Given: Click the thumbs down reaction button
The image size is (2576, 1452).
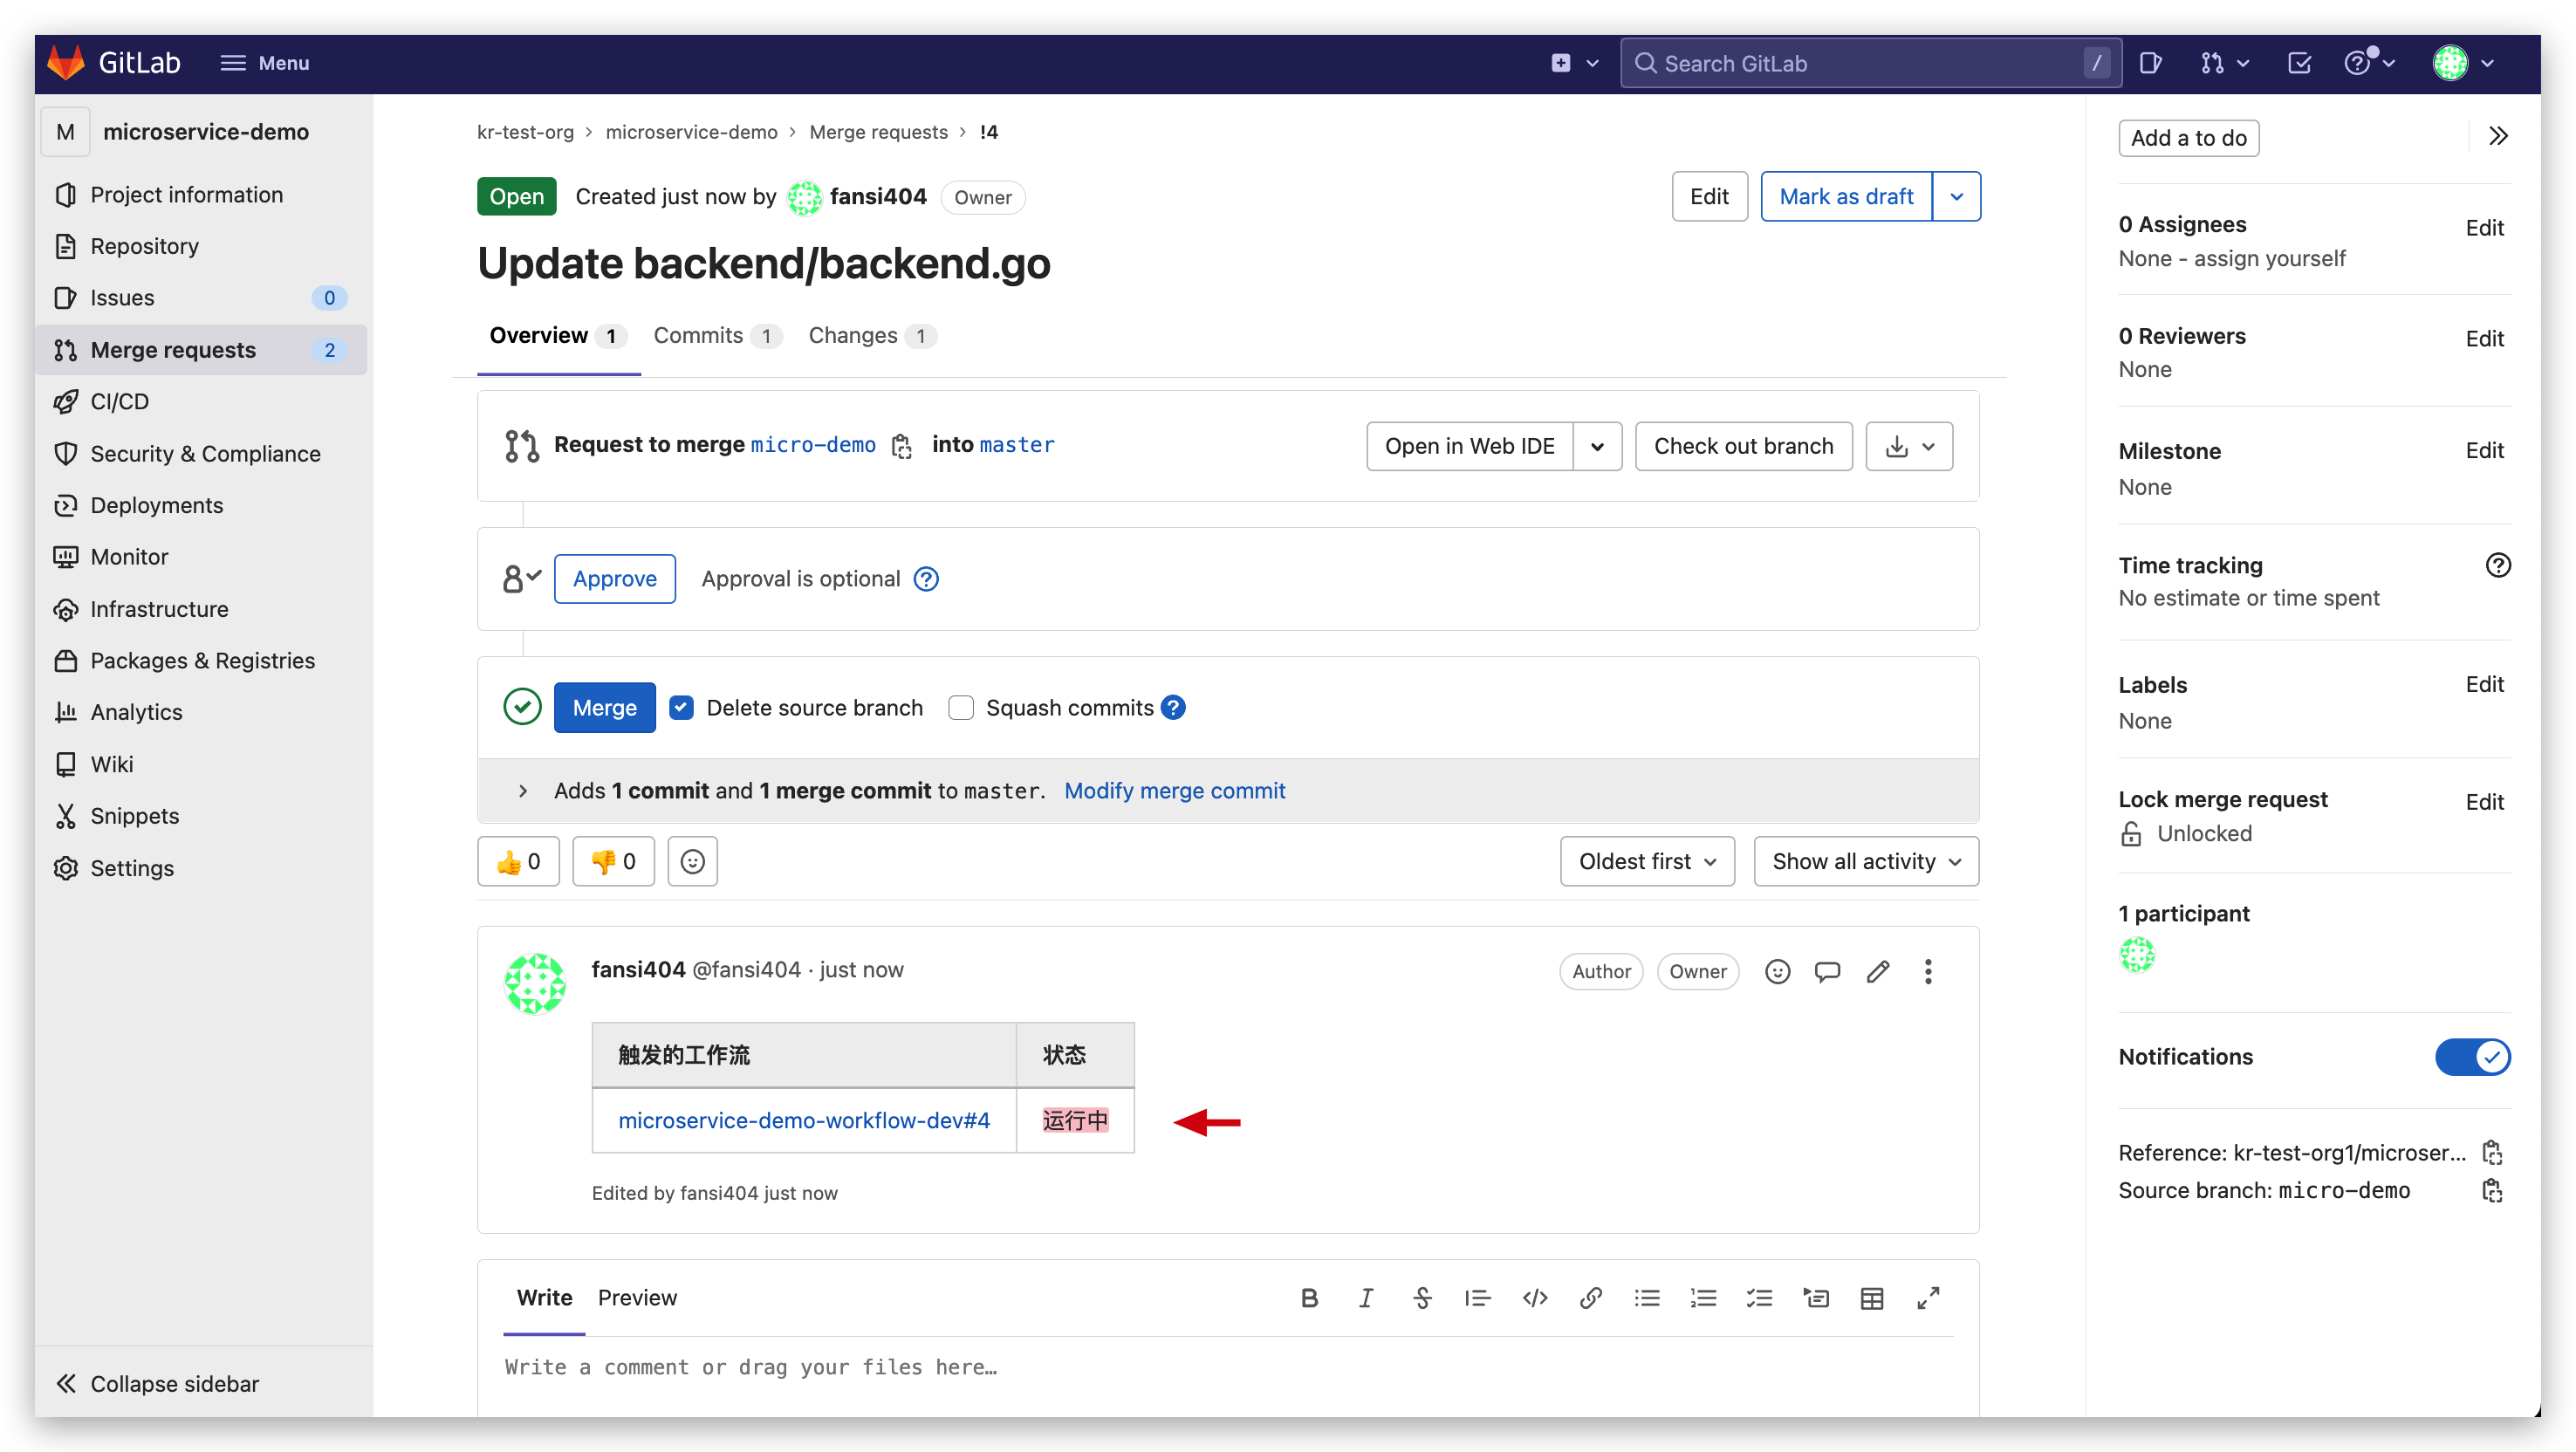Looking at the screenshot, I should tap(613, 861).
